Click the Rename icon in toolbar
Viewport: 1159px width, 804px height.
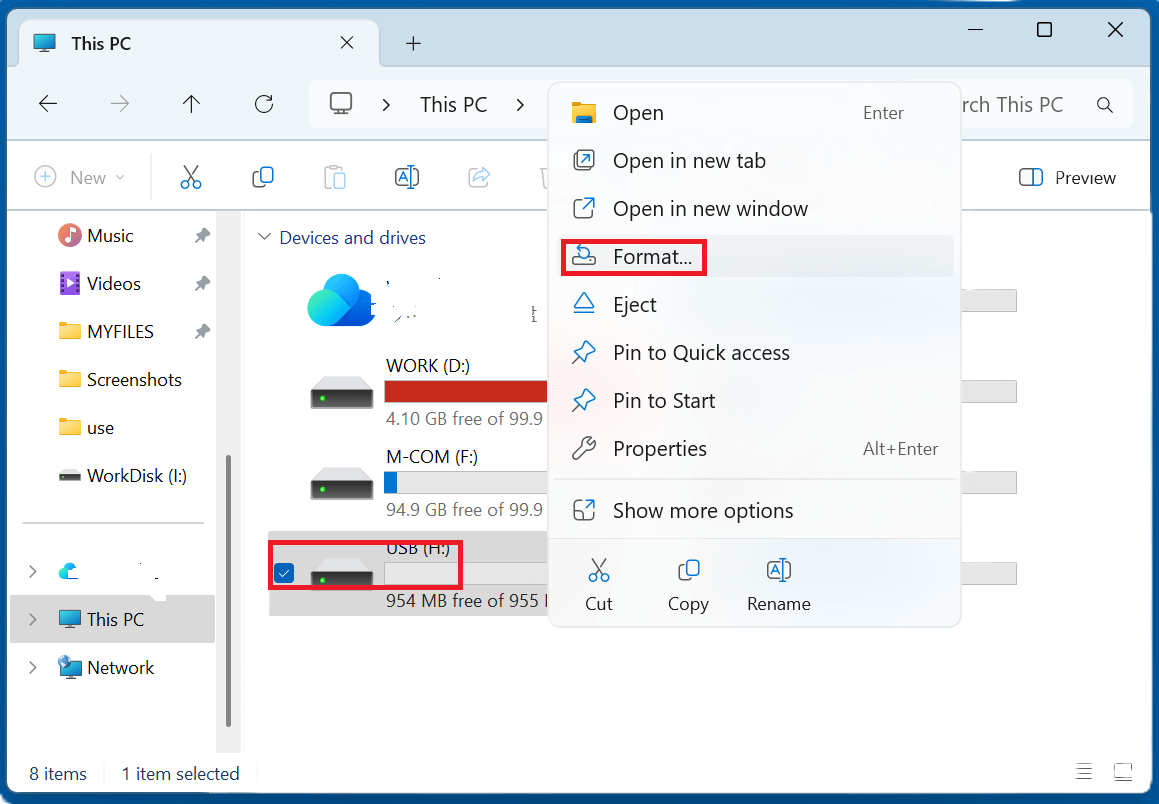coord(406,178)
